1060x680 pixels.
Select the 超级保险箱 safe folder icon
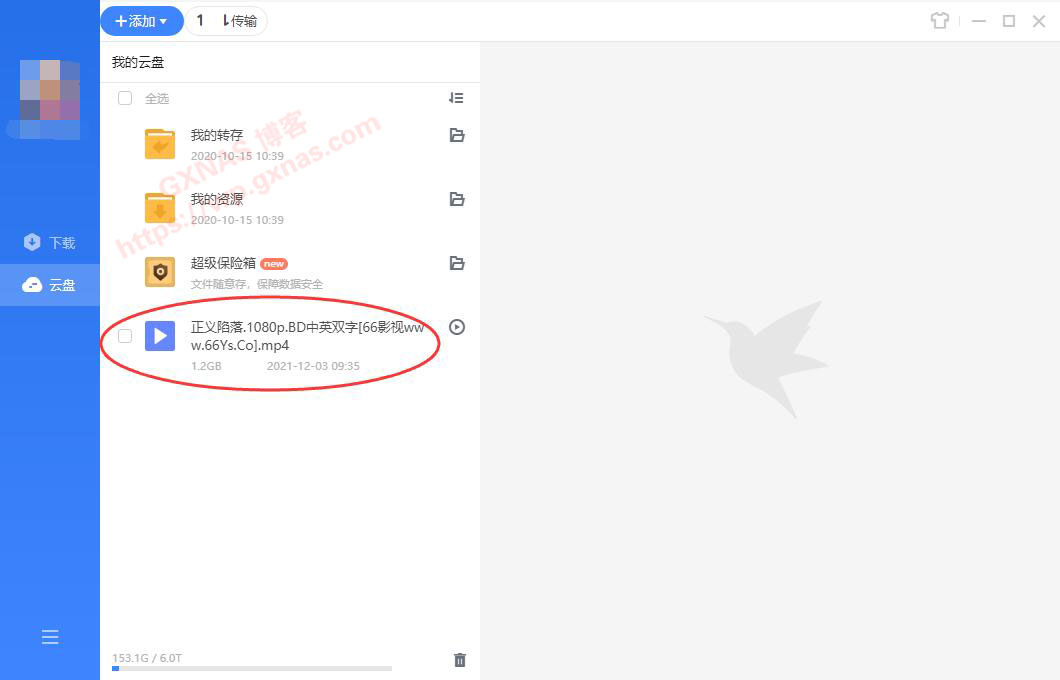pyautogui.click(x=160, y=272)
